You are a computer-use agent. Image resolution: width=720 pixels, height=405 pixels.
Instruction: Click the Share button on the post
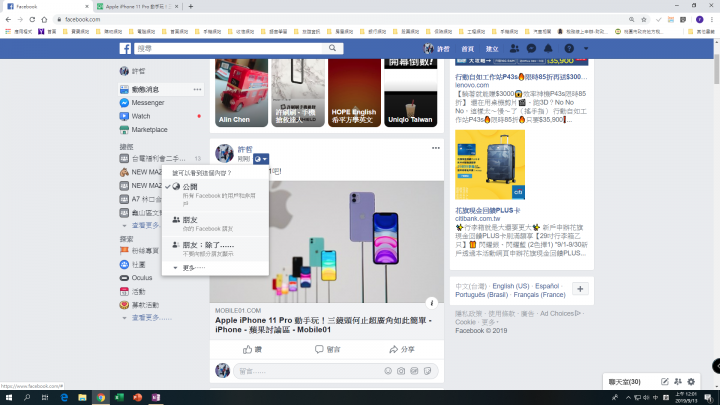tap(402, 349)
